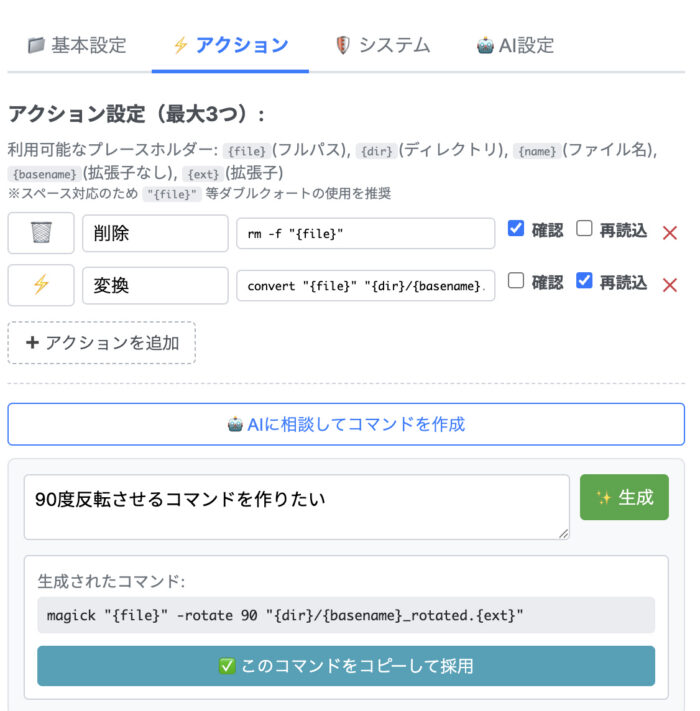Viewport: 700px width, 711px height.
Task: Switch to the 基本設定 tab
Action: 77,45
